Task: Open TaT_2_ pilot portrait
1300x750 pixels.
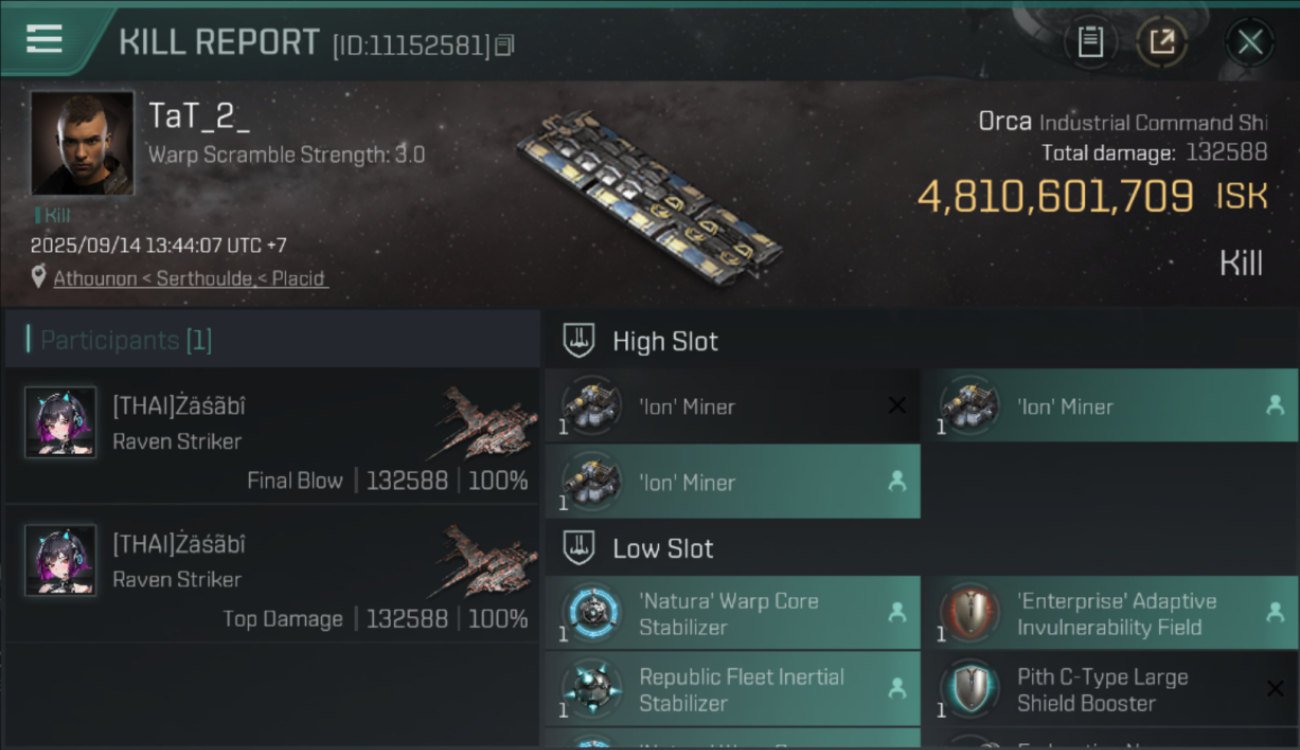Action: coord(82,143)
